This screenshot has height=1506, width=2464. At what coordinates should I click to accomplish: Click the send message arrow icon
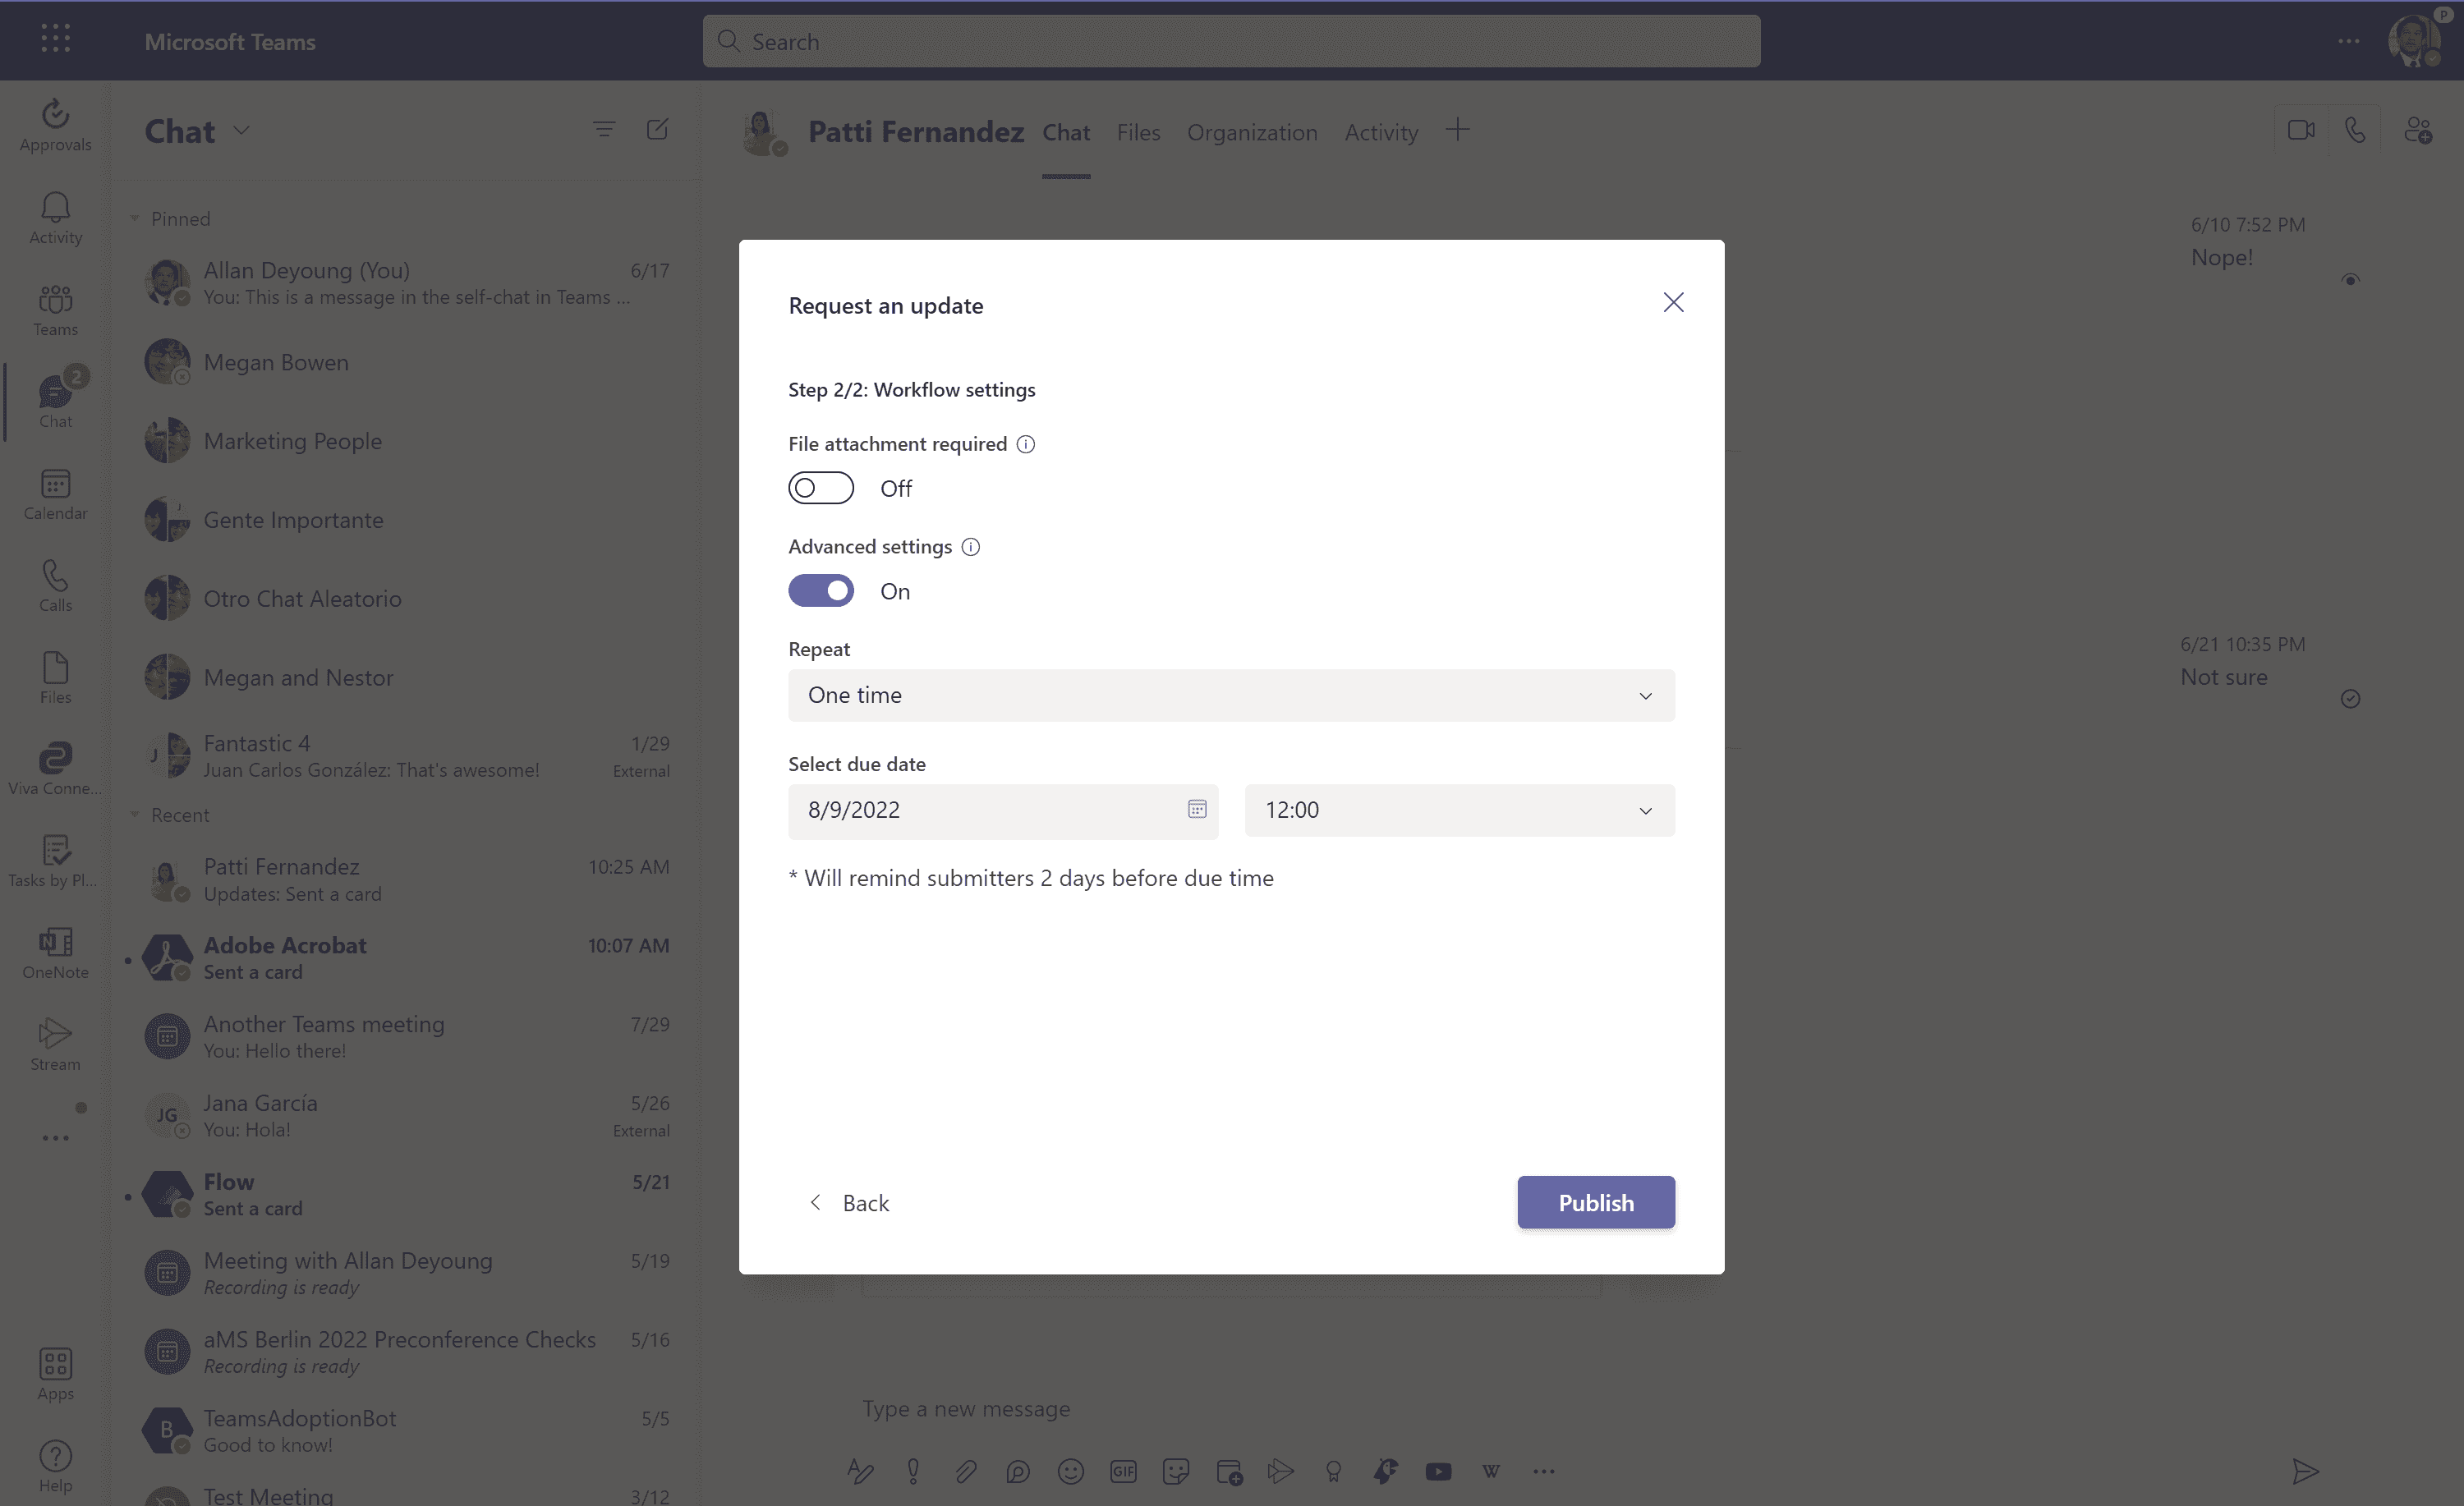coord(2306,1471)
